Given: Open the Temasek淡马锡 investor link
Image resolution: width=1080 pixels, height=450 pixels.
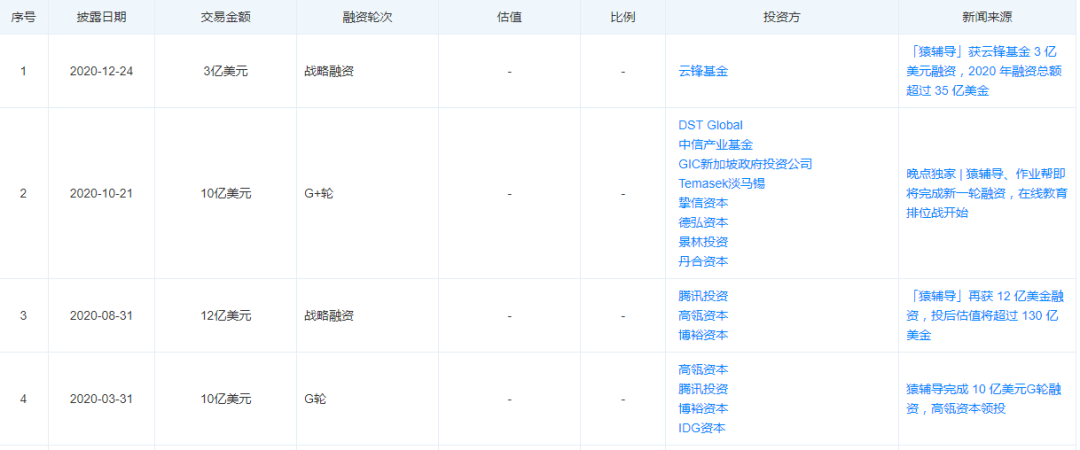Looking at the screenshot, I should pyautogui.click(x=721, y=183).
